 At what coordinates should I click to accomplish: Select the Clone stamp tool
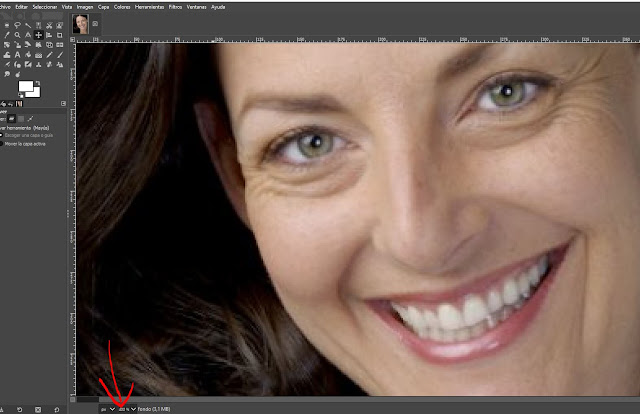(x=38, y=65)
